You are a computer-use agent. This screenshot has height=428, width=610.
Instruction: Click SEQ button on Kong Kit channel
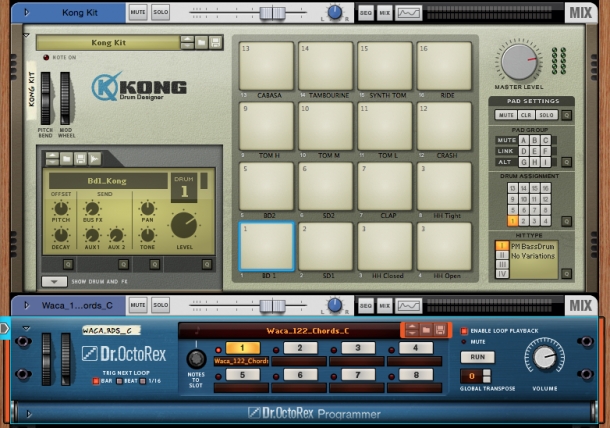[366, 13]
